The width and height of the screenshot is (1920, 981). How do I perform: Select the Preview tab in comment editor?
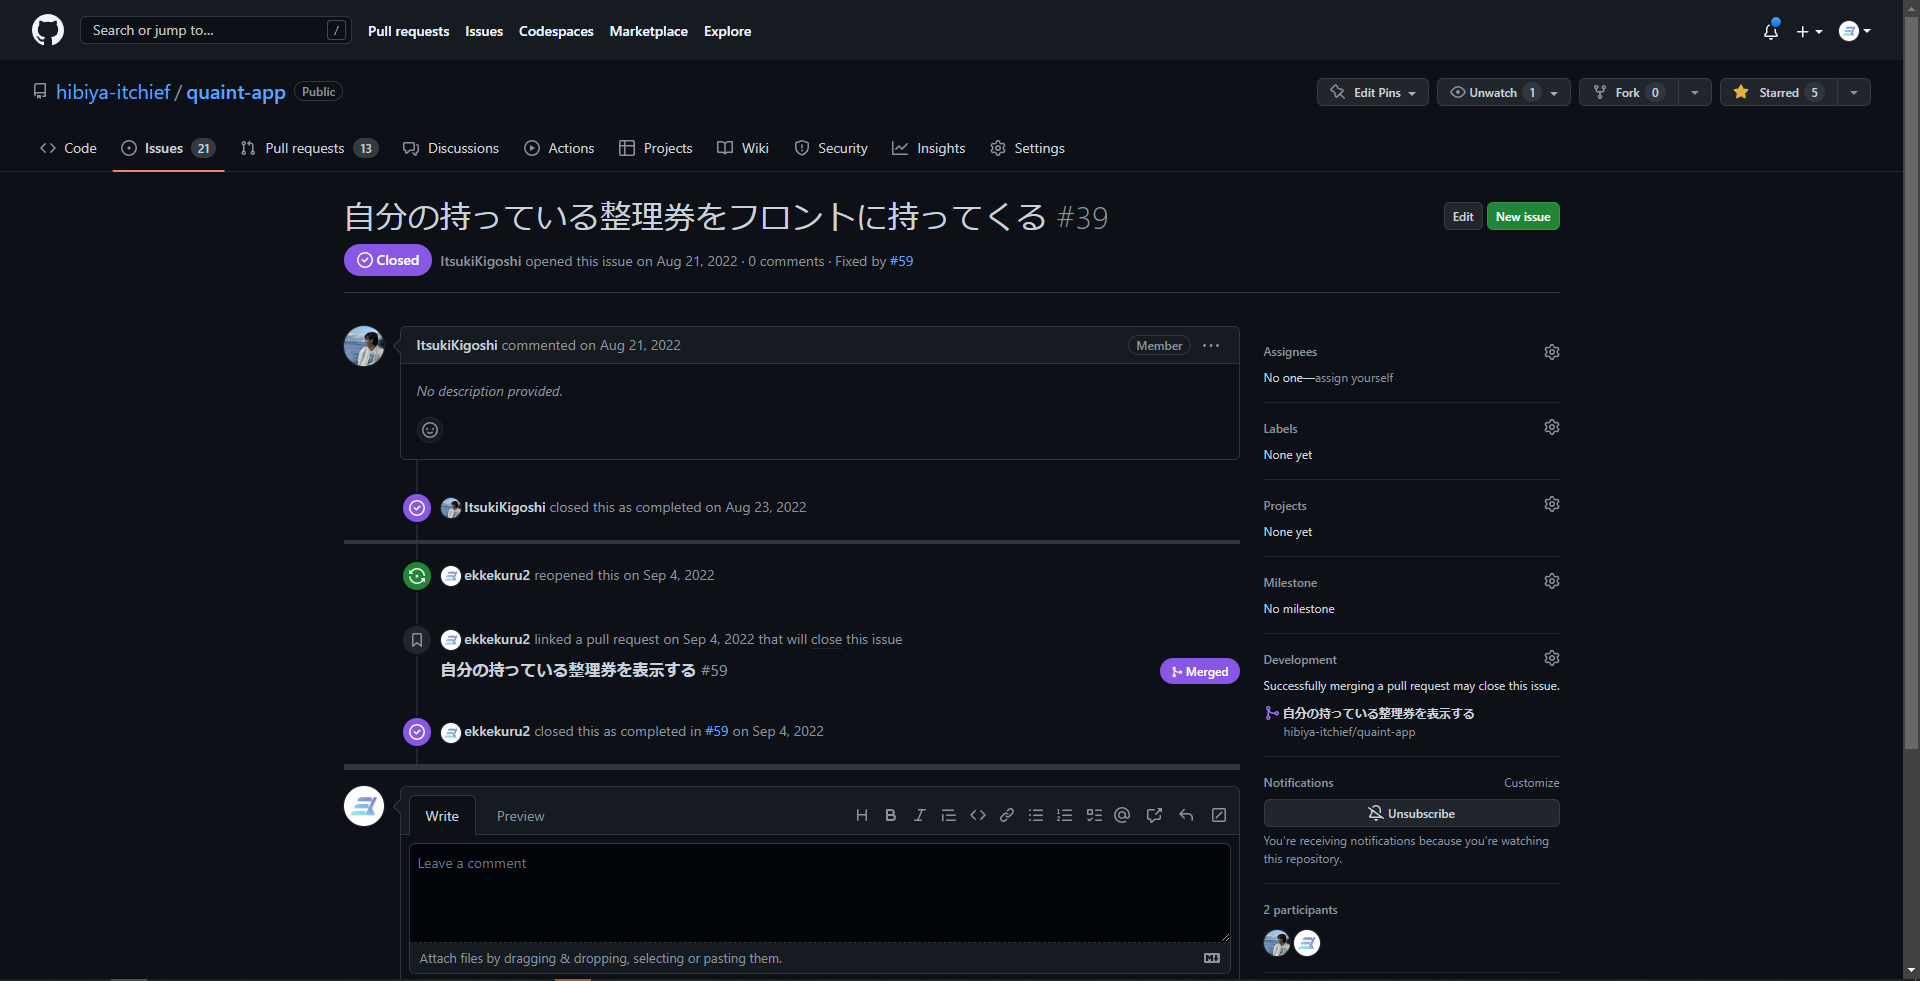coord(520,816)
